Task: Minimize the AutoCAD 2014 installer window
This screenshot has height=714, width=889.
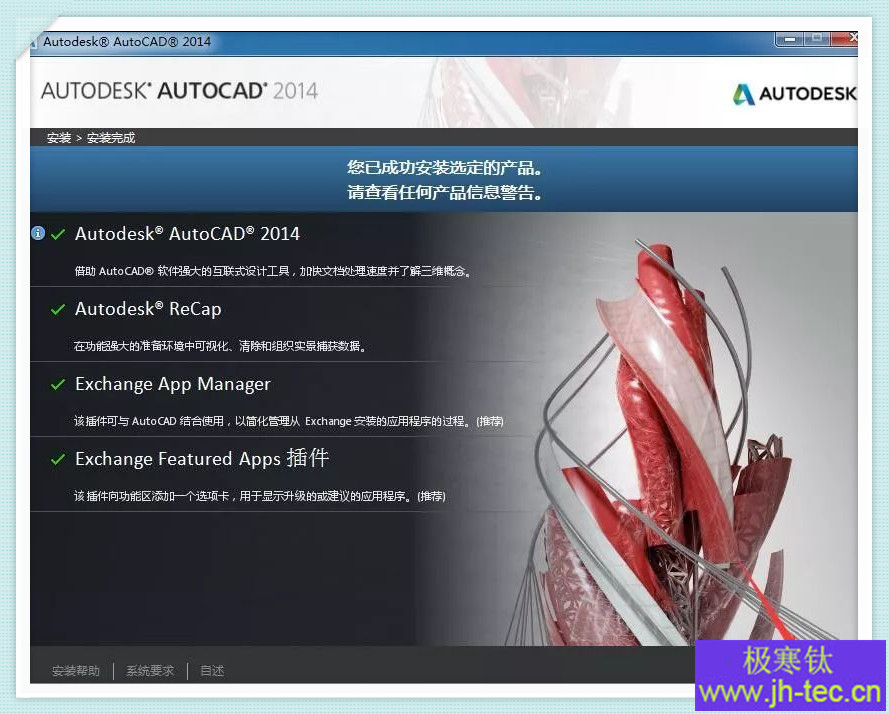Action: pos(790,39)
